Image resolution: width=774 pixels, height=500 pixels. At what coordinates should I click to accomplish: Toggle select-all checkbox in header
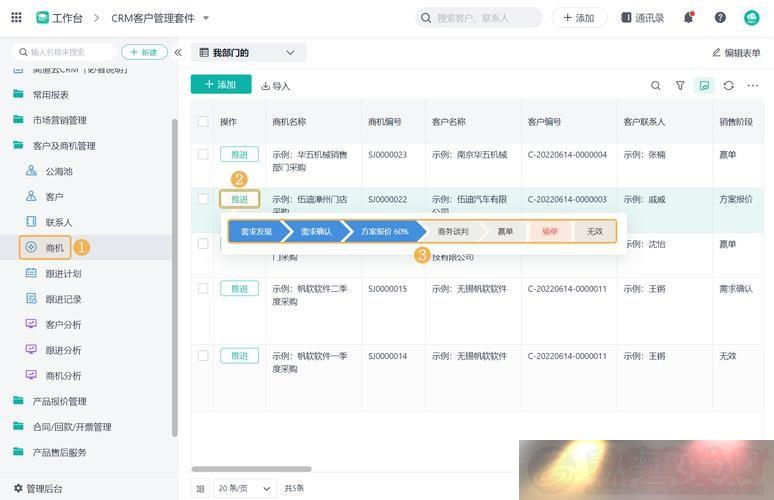click(203, 121)
